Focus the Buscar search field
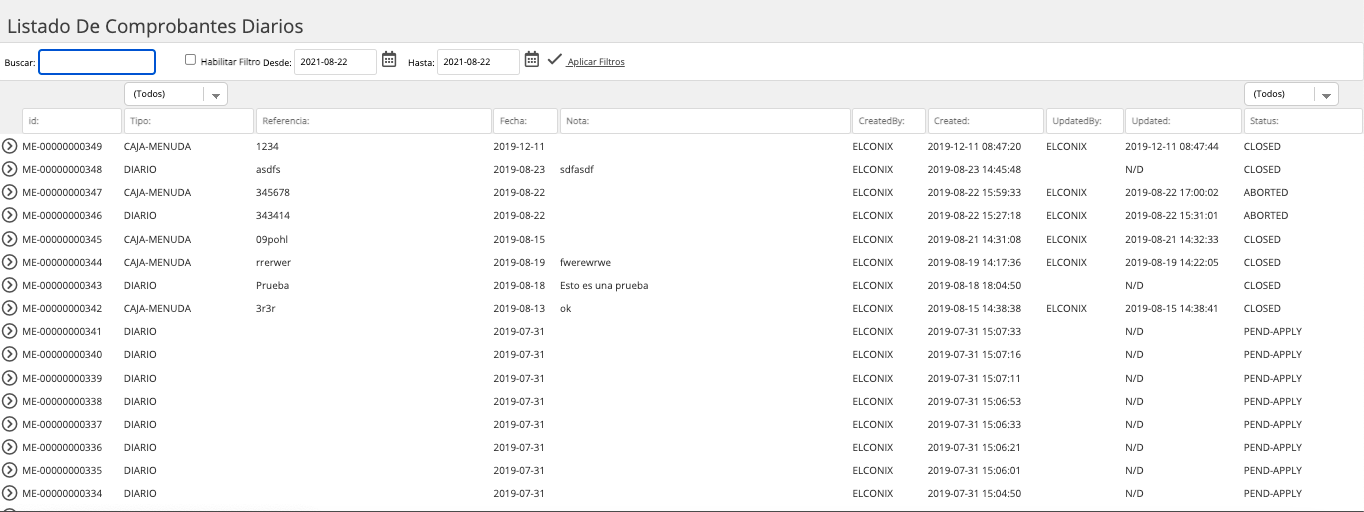Viewport: 1364px width, 512px height. pos(97,62)
